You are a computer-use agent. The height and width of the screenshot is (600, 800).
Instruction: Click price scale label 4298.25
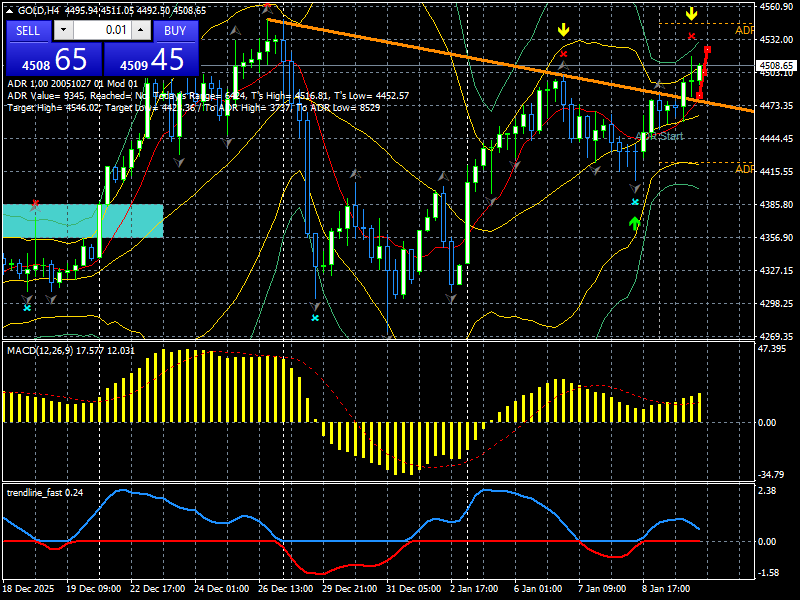pyautogui.click(x=776, y=304)
